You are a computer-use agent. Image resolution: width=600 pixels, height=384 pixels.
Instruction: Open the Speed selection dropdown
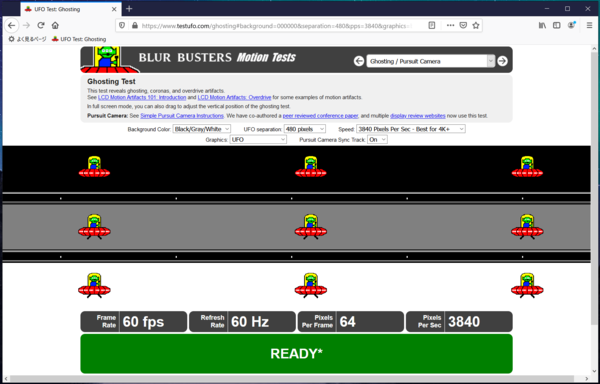[x=411, y=129]
